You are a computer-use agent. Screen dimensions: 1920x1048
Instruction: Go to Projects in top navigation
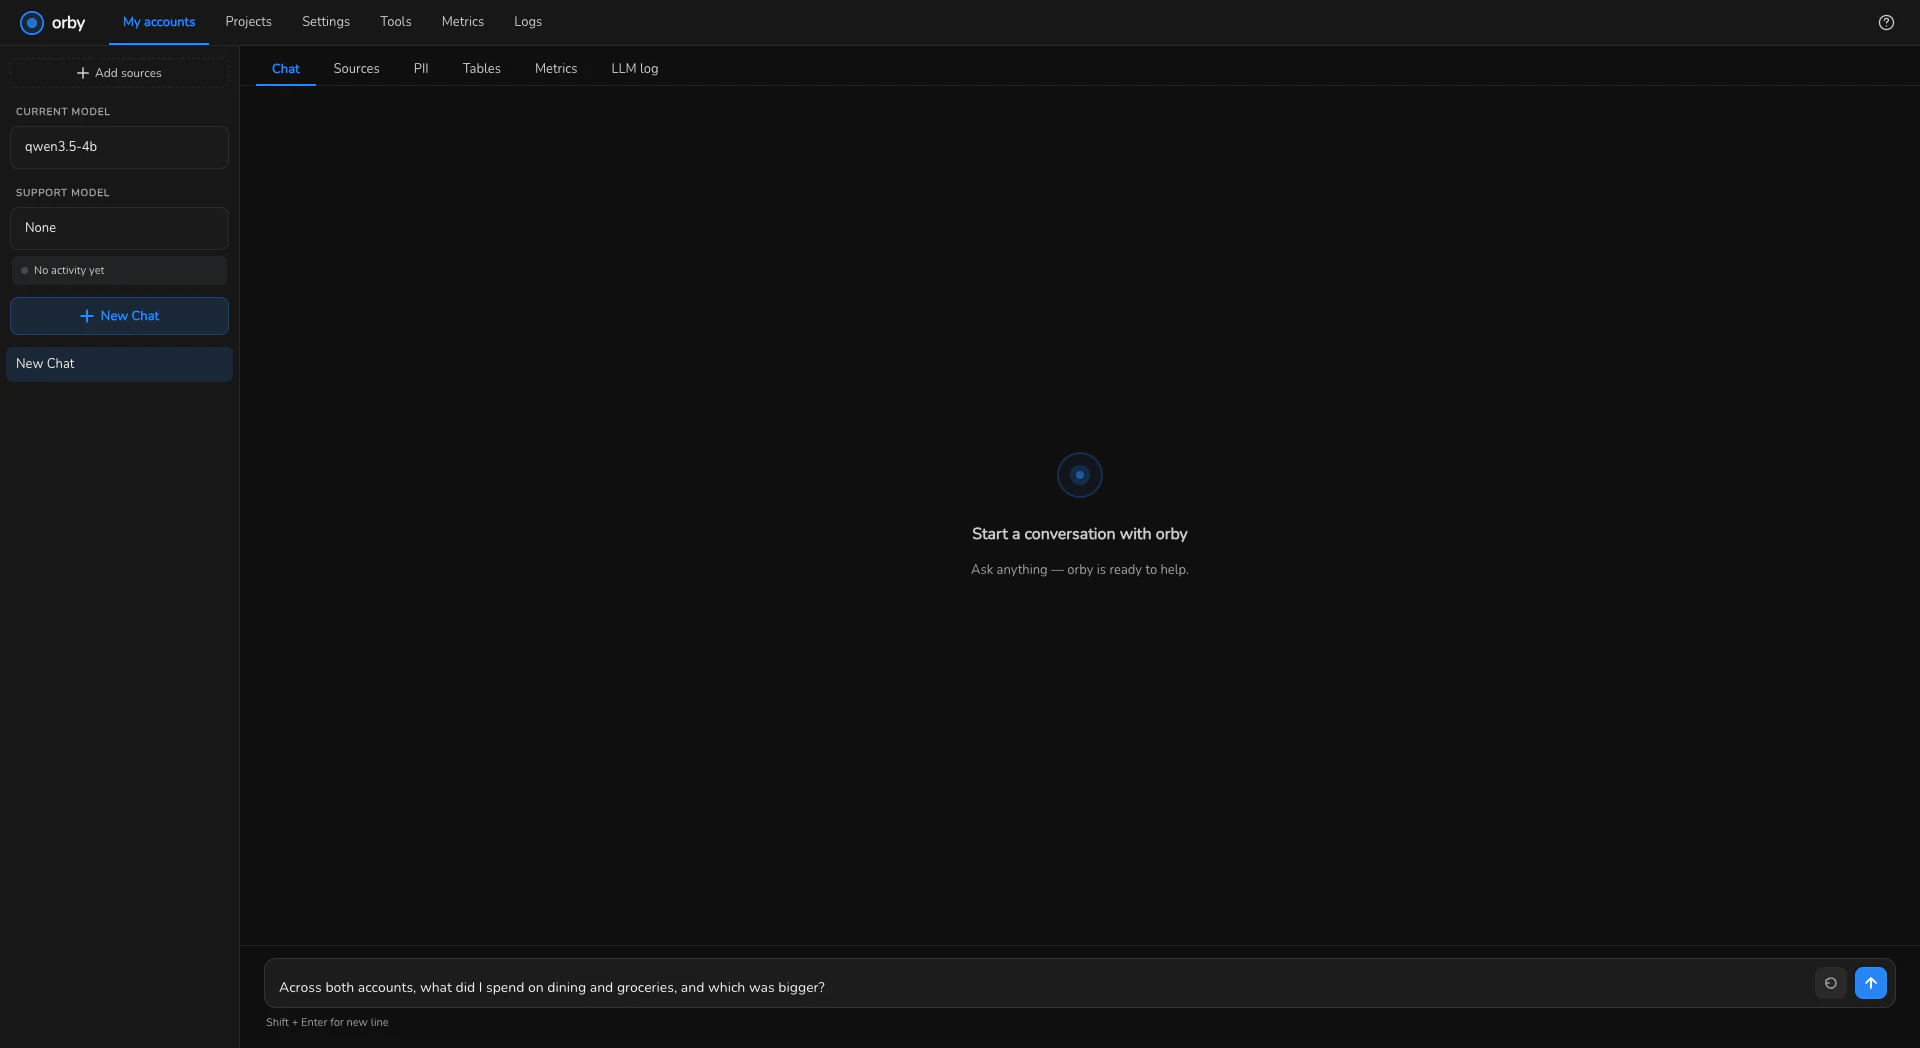tap(248, 22)
